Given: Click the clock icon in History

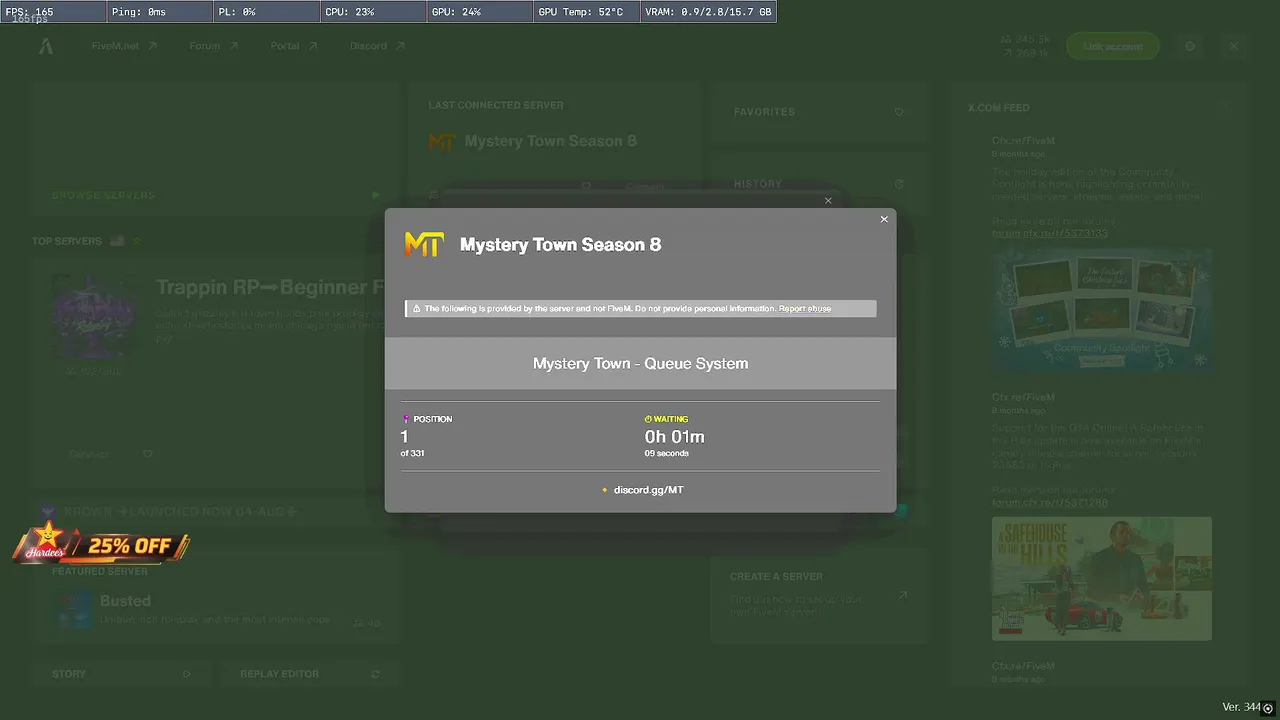Looking at the screenshot, I should (x=899, y=184).
